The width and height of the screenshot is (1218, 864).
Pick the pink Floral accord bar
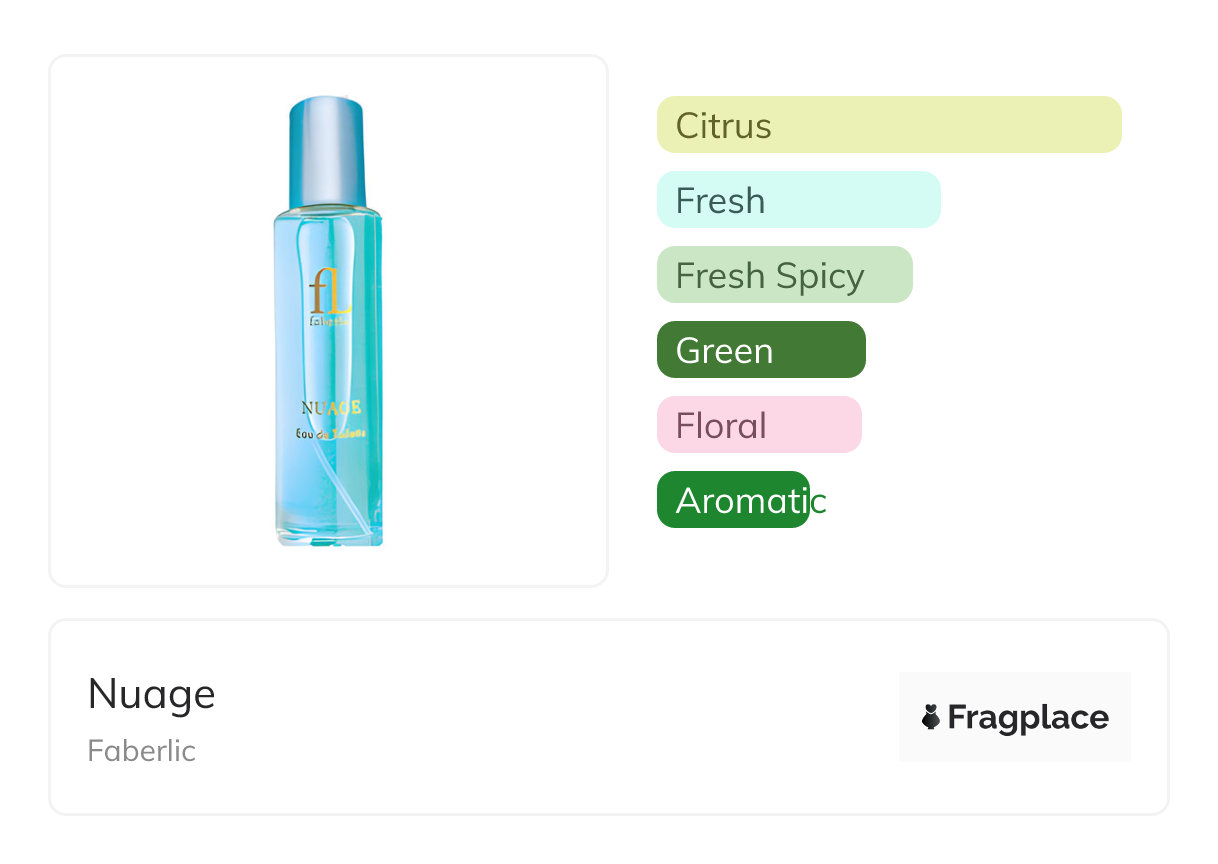[x=758, y=425]
